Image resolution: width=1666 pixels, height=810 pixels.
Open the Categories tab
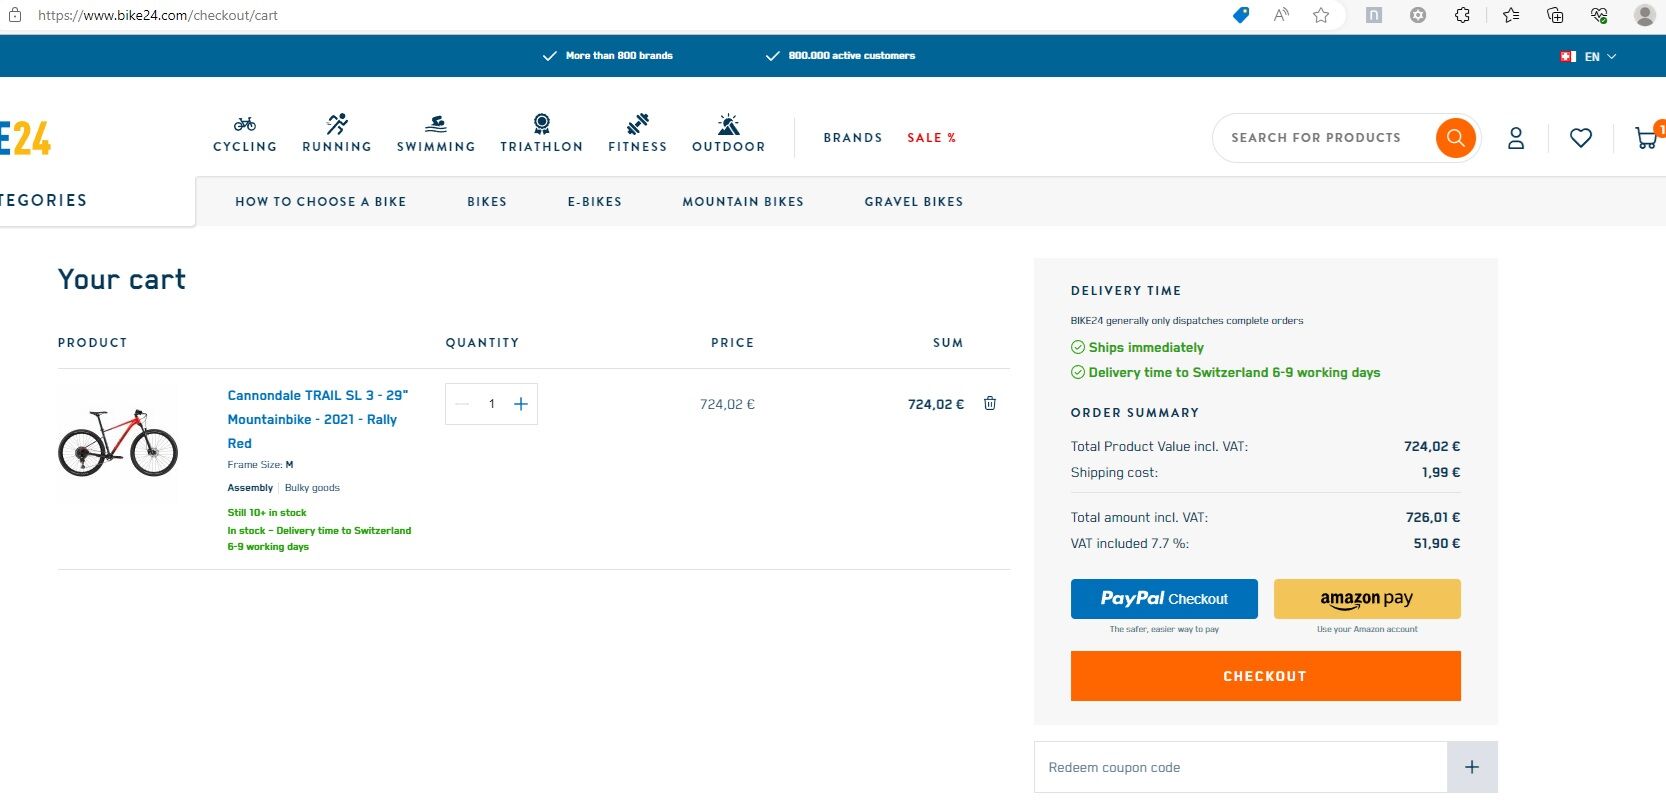[x=96, y=201]
